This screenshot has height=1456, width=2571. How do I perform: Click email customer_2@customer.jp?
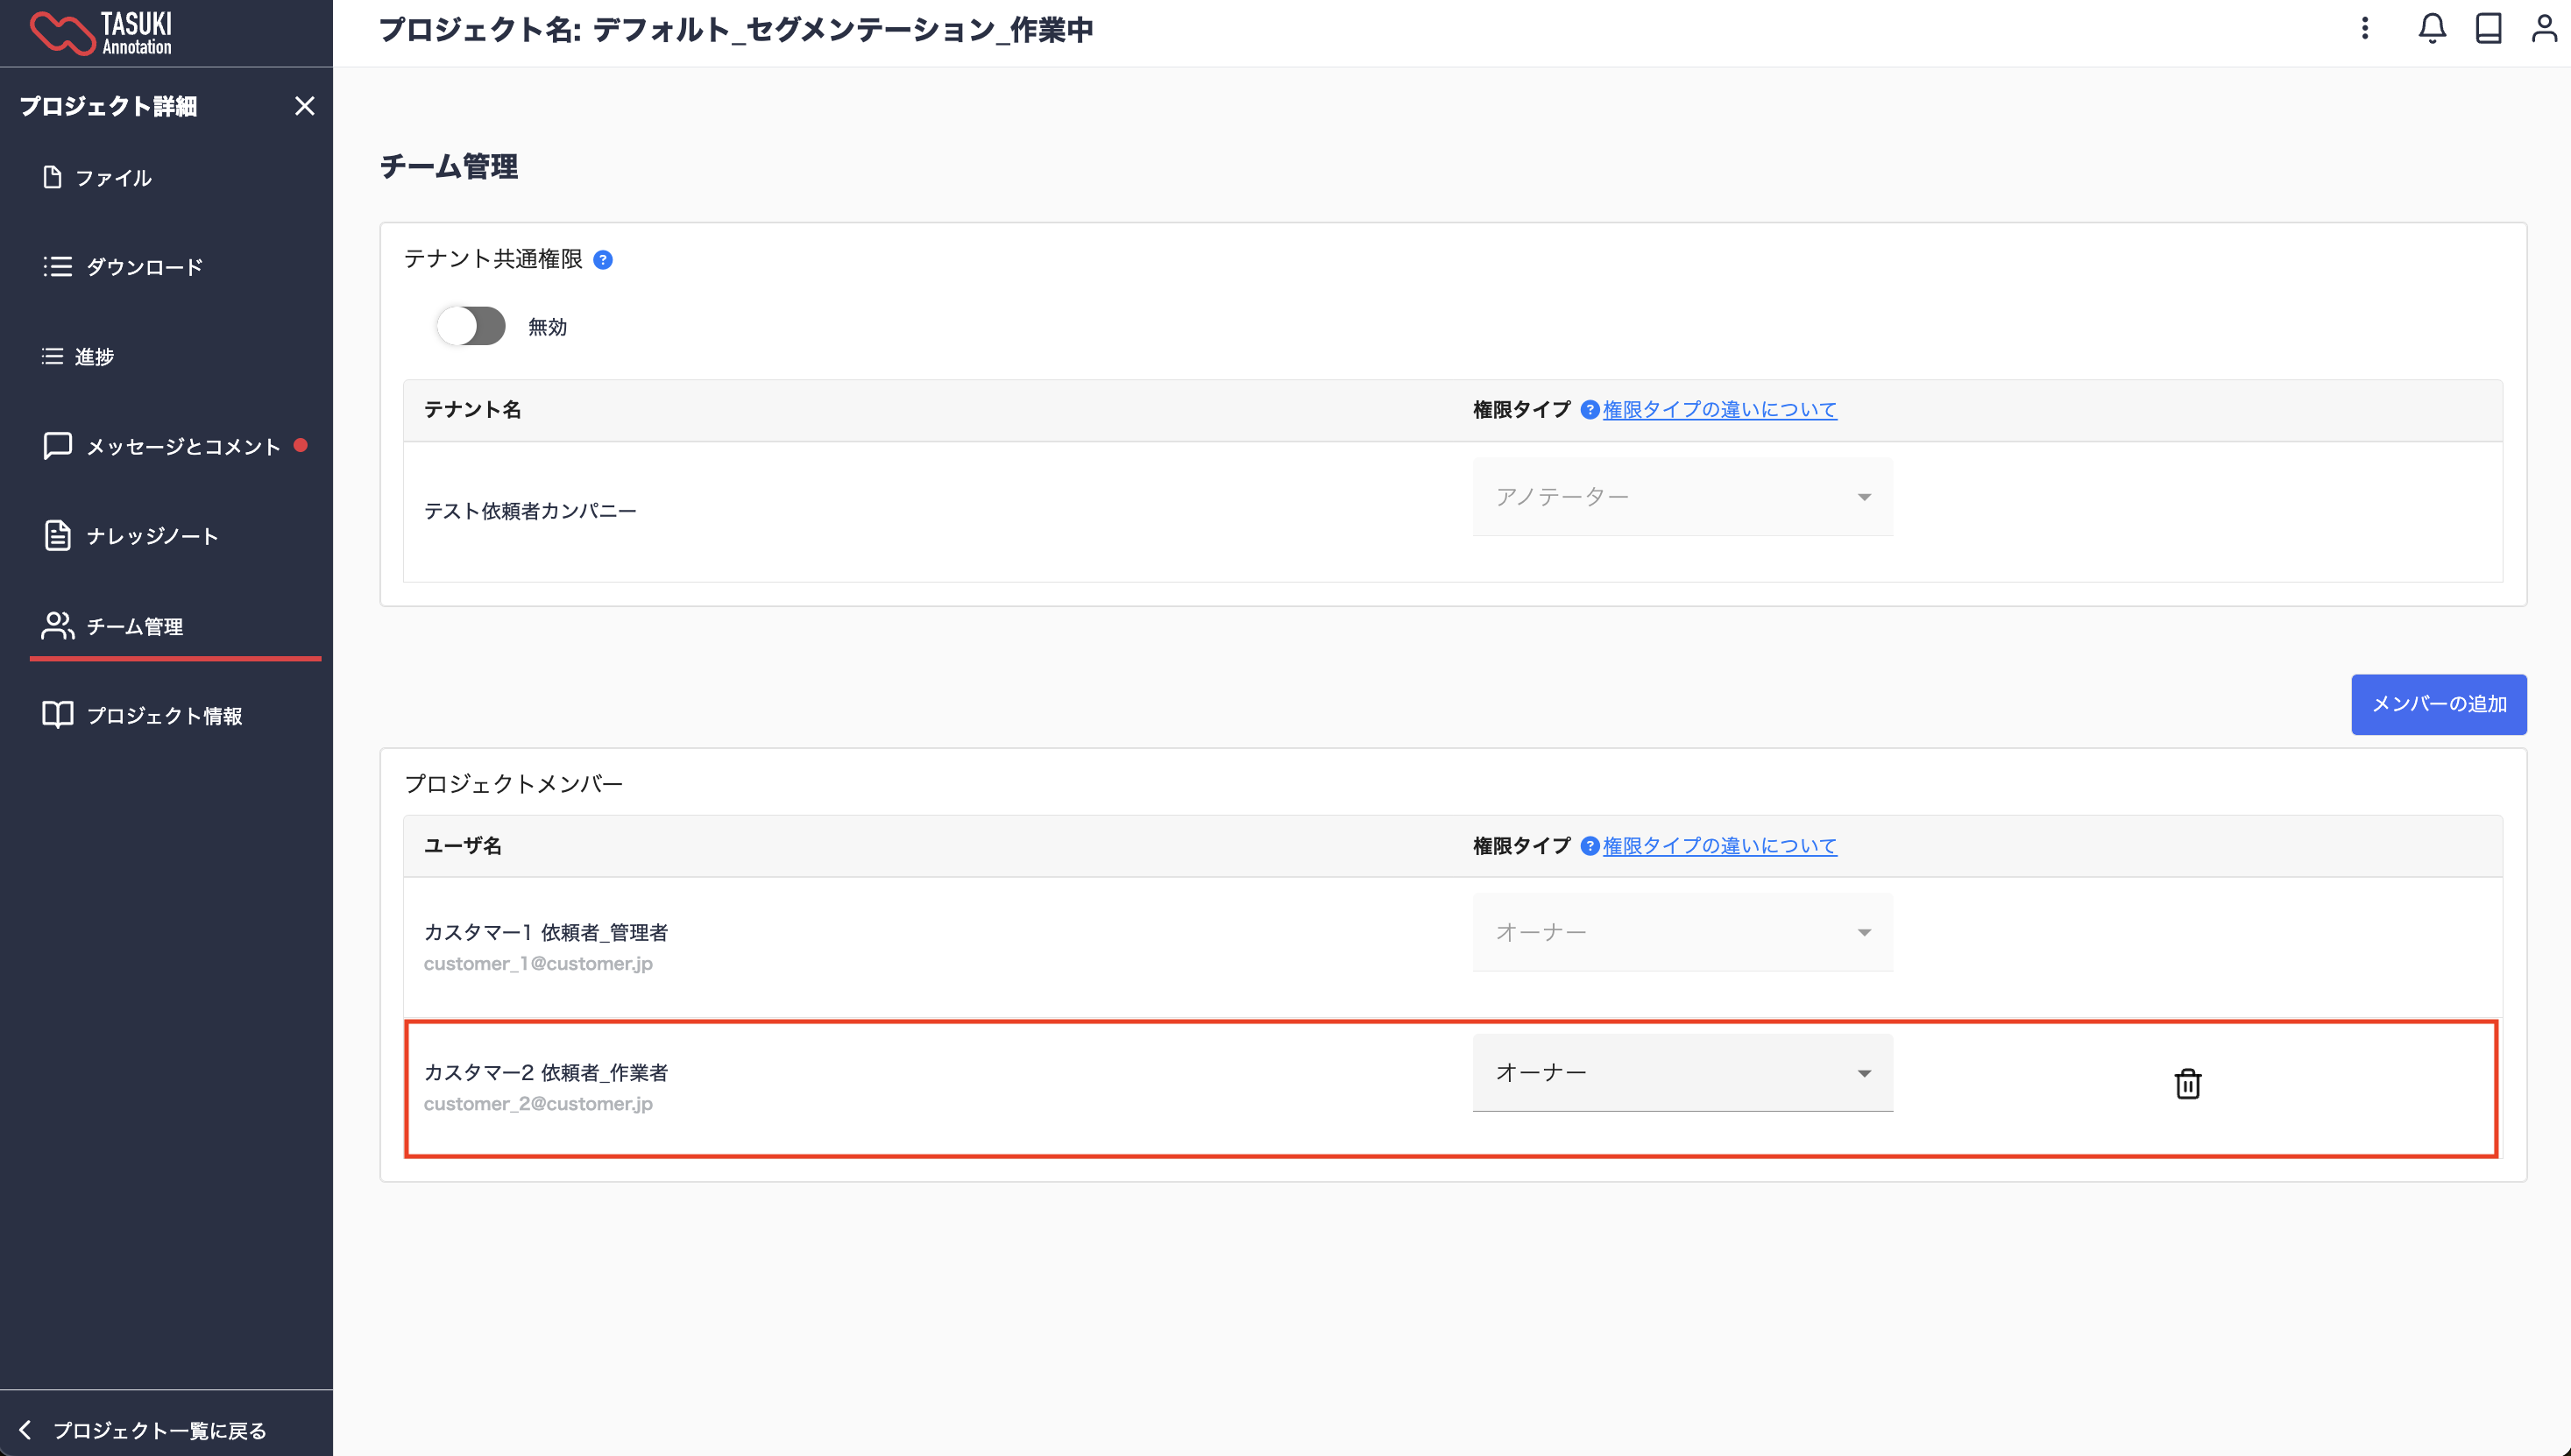pyautogui.click(x=538, y=1104)
